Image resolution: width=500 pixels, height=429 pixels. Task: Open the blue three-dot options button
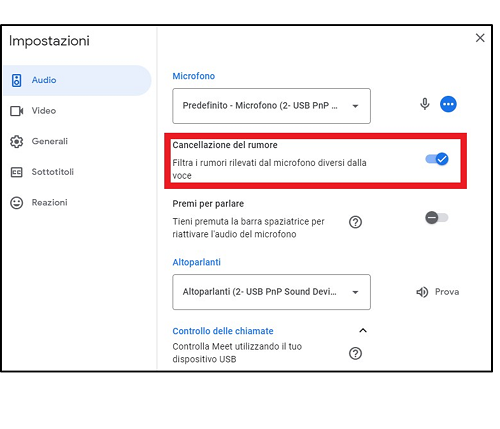pyautogui.click(x=448, y=104)
